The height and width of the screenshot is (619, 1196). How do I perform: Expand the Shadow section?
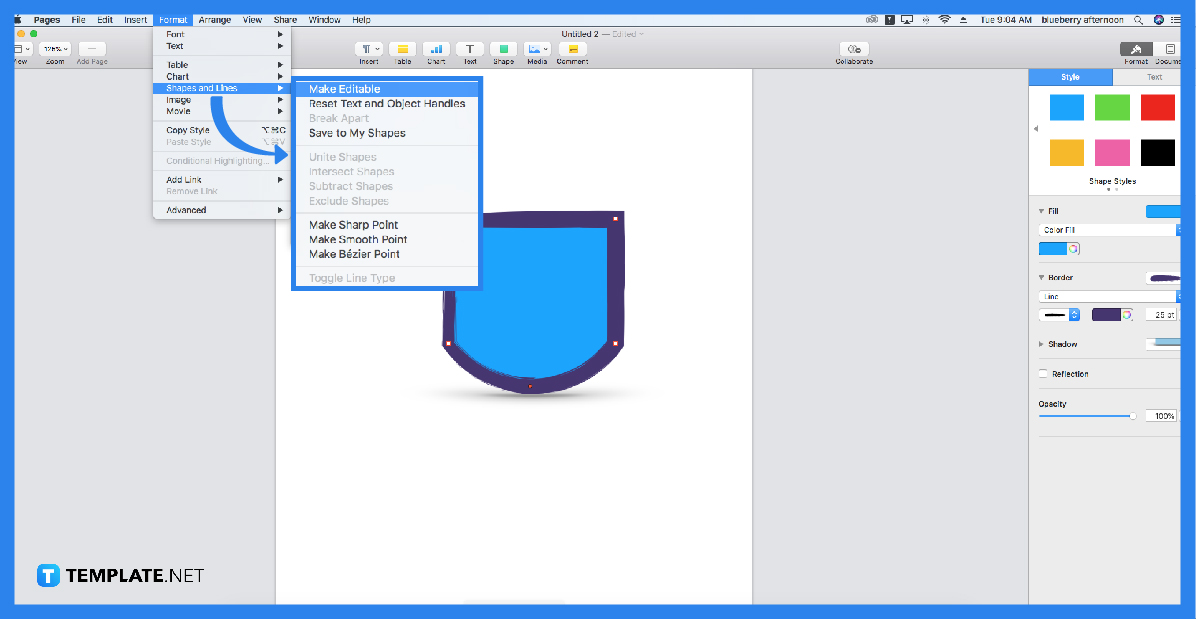1039,343
